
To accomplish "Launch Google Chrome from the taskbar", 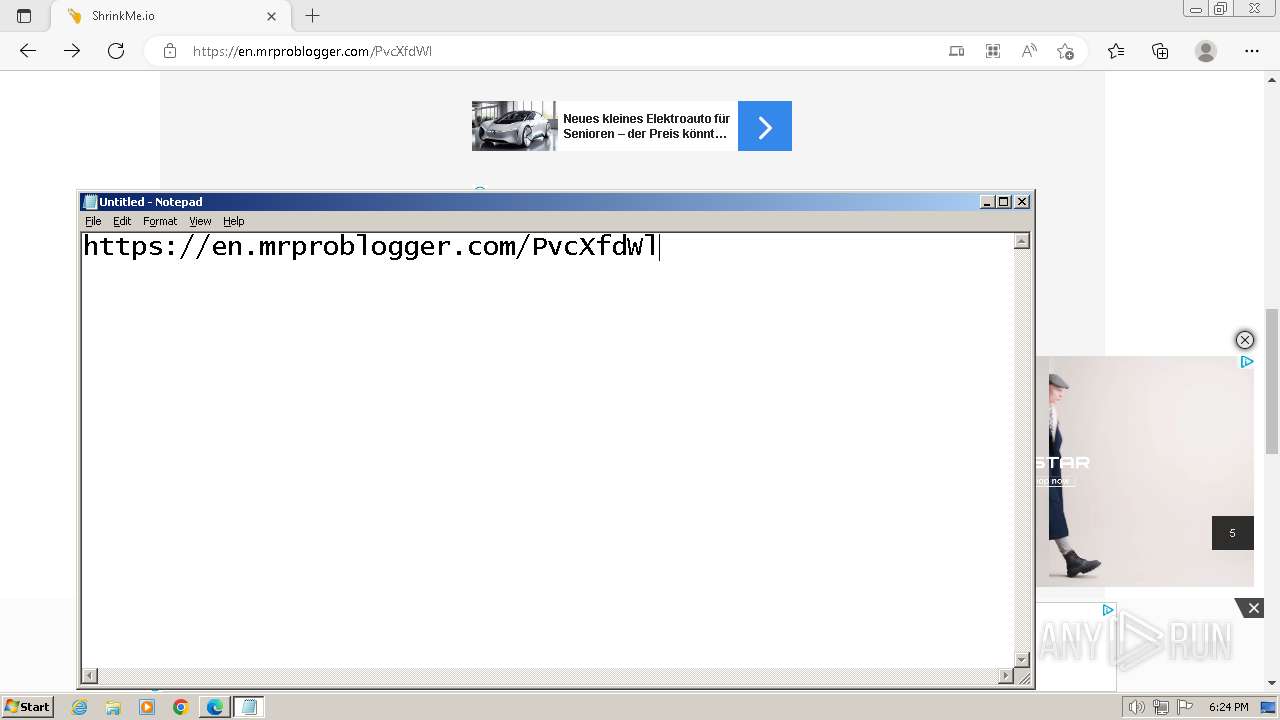I will (x=181, y=707).
